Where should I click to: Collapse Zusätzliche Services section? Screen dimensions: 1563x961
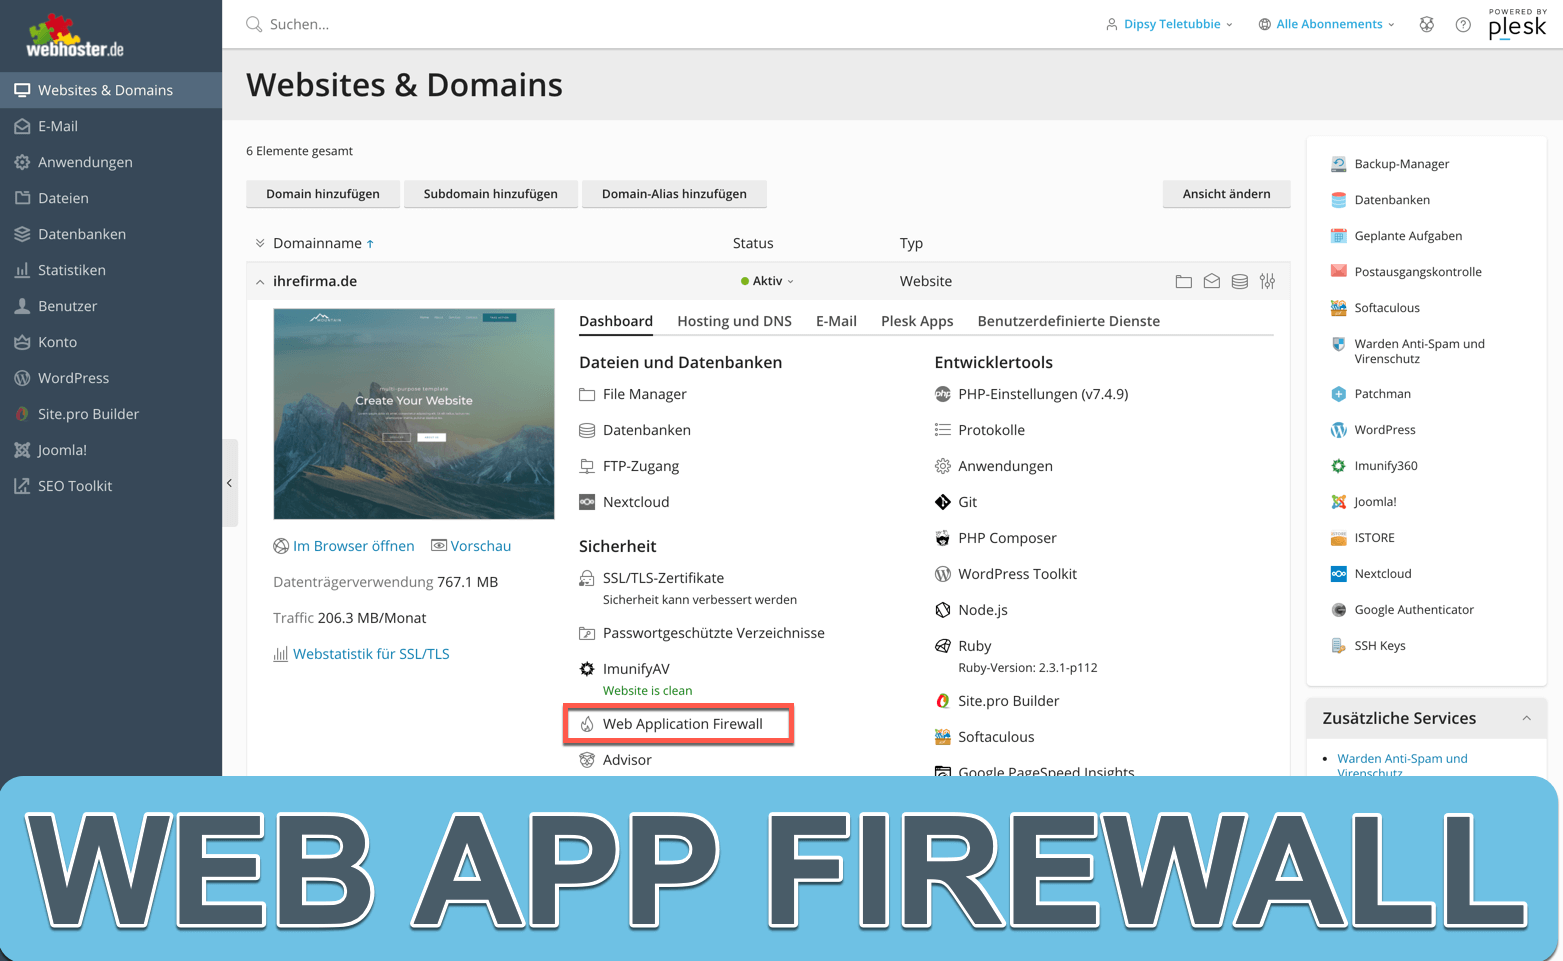coord(1527,718)
